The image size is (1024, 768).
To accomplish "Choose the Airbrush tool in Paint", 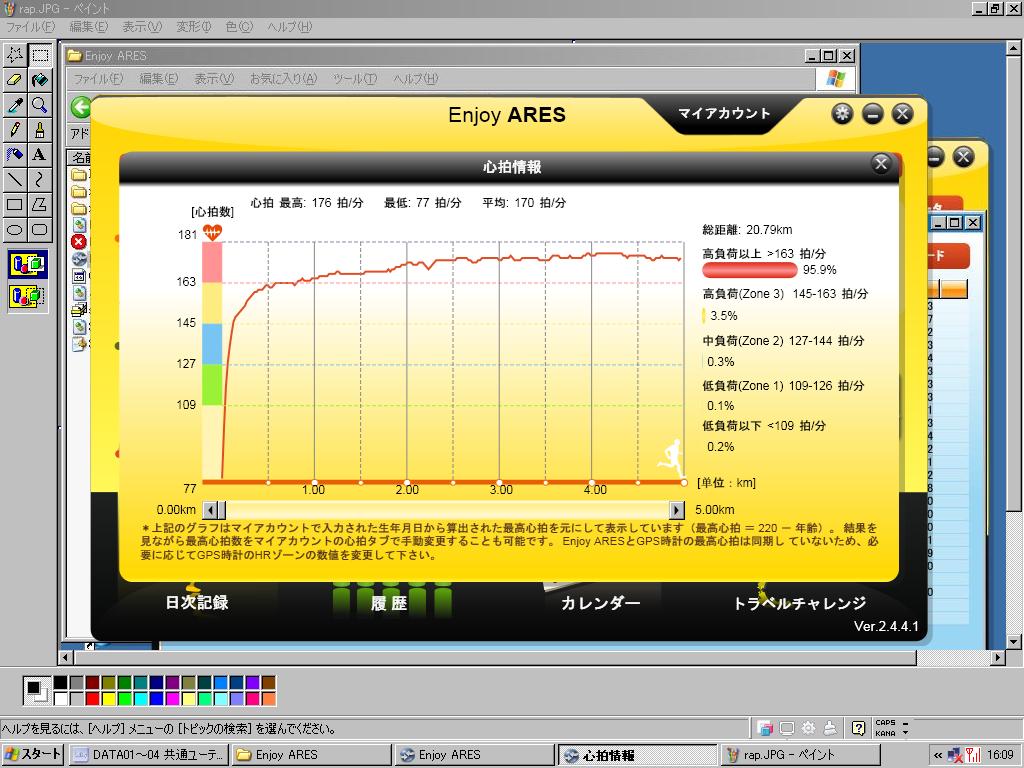I will coord(15,154).
